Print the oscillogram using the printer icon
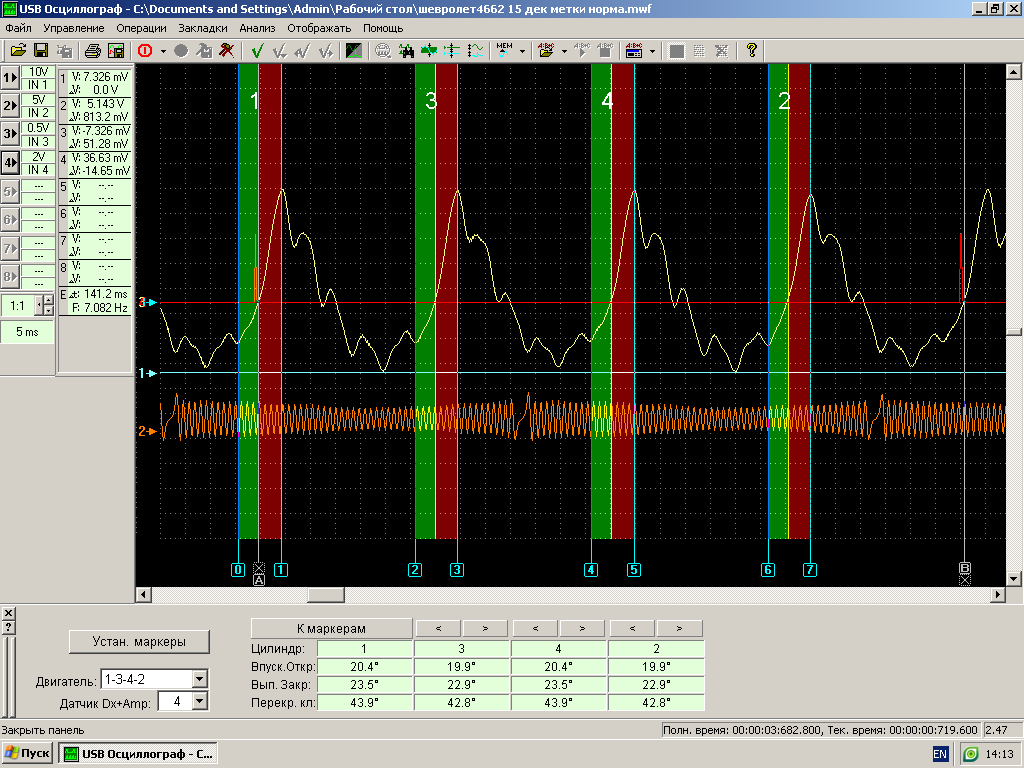The height and width of the screenshot is (768, 1024). [x=93, y=51]
